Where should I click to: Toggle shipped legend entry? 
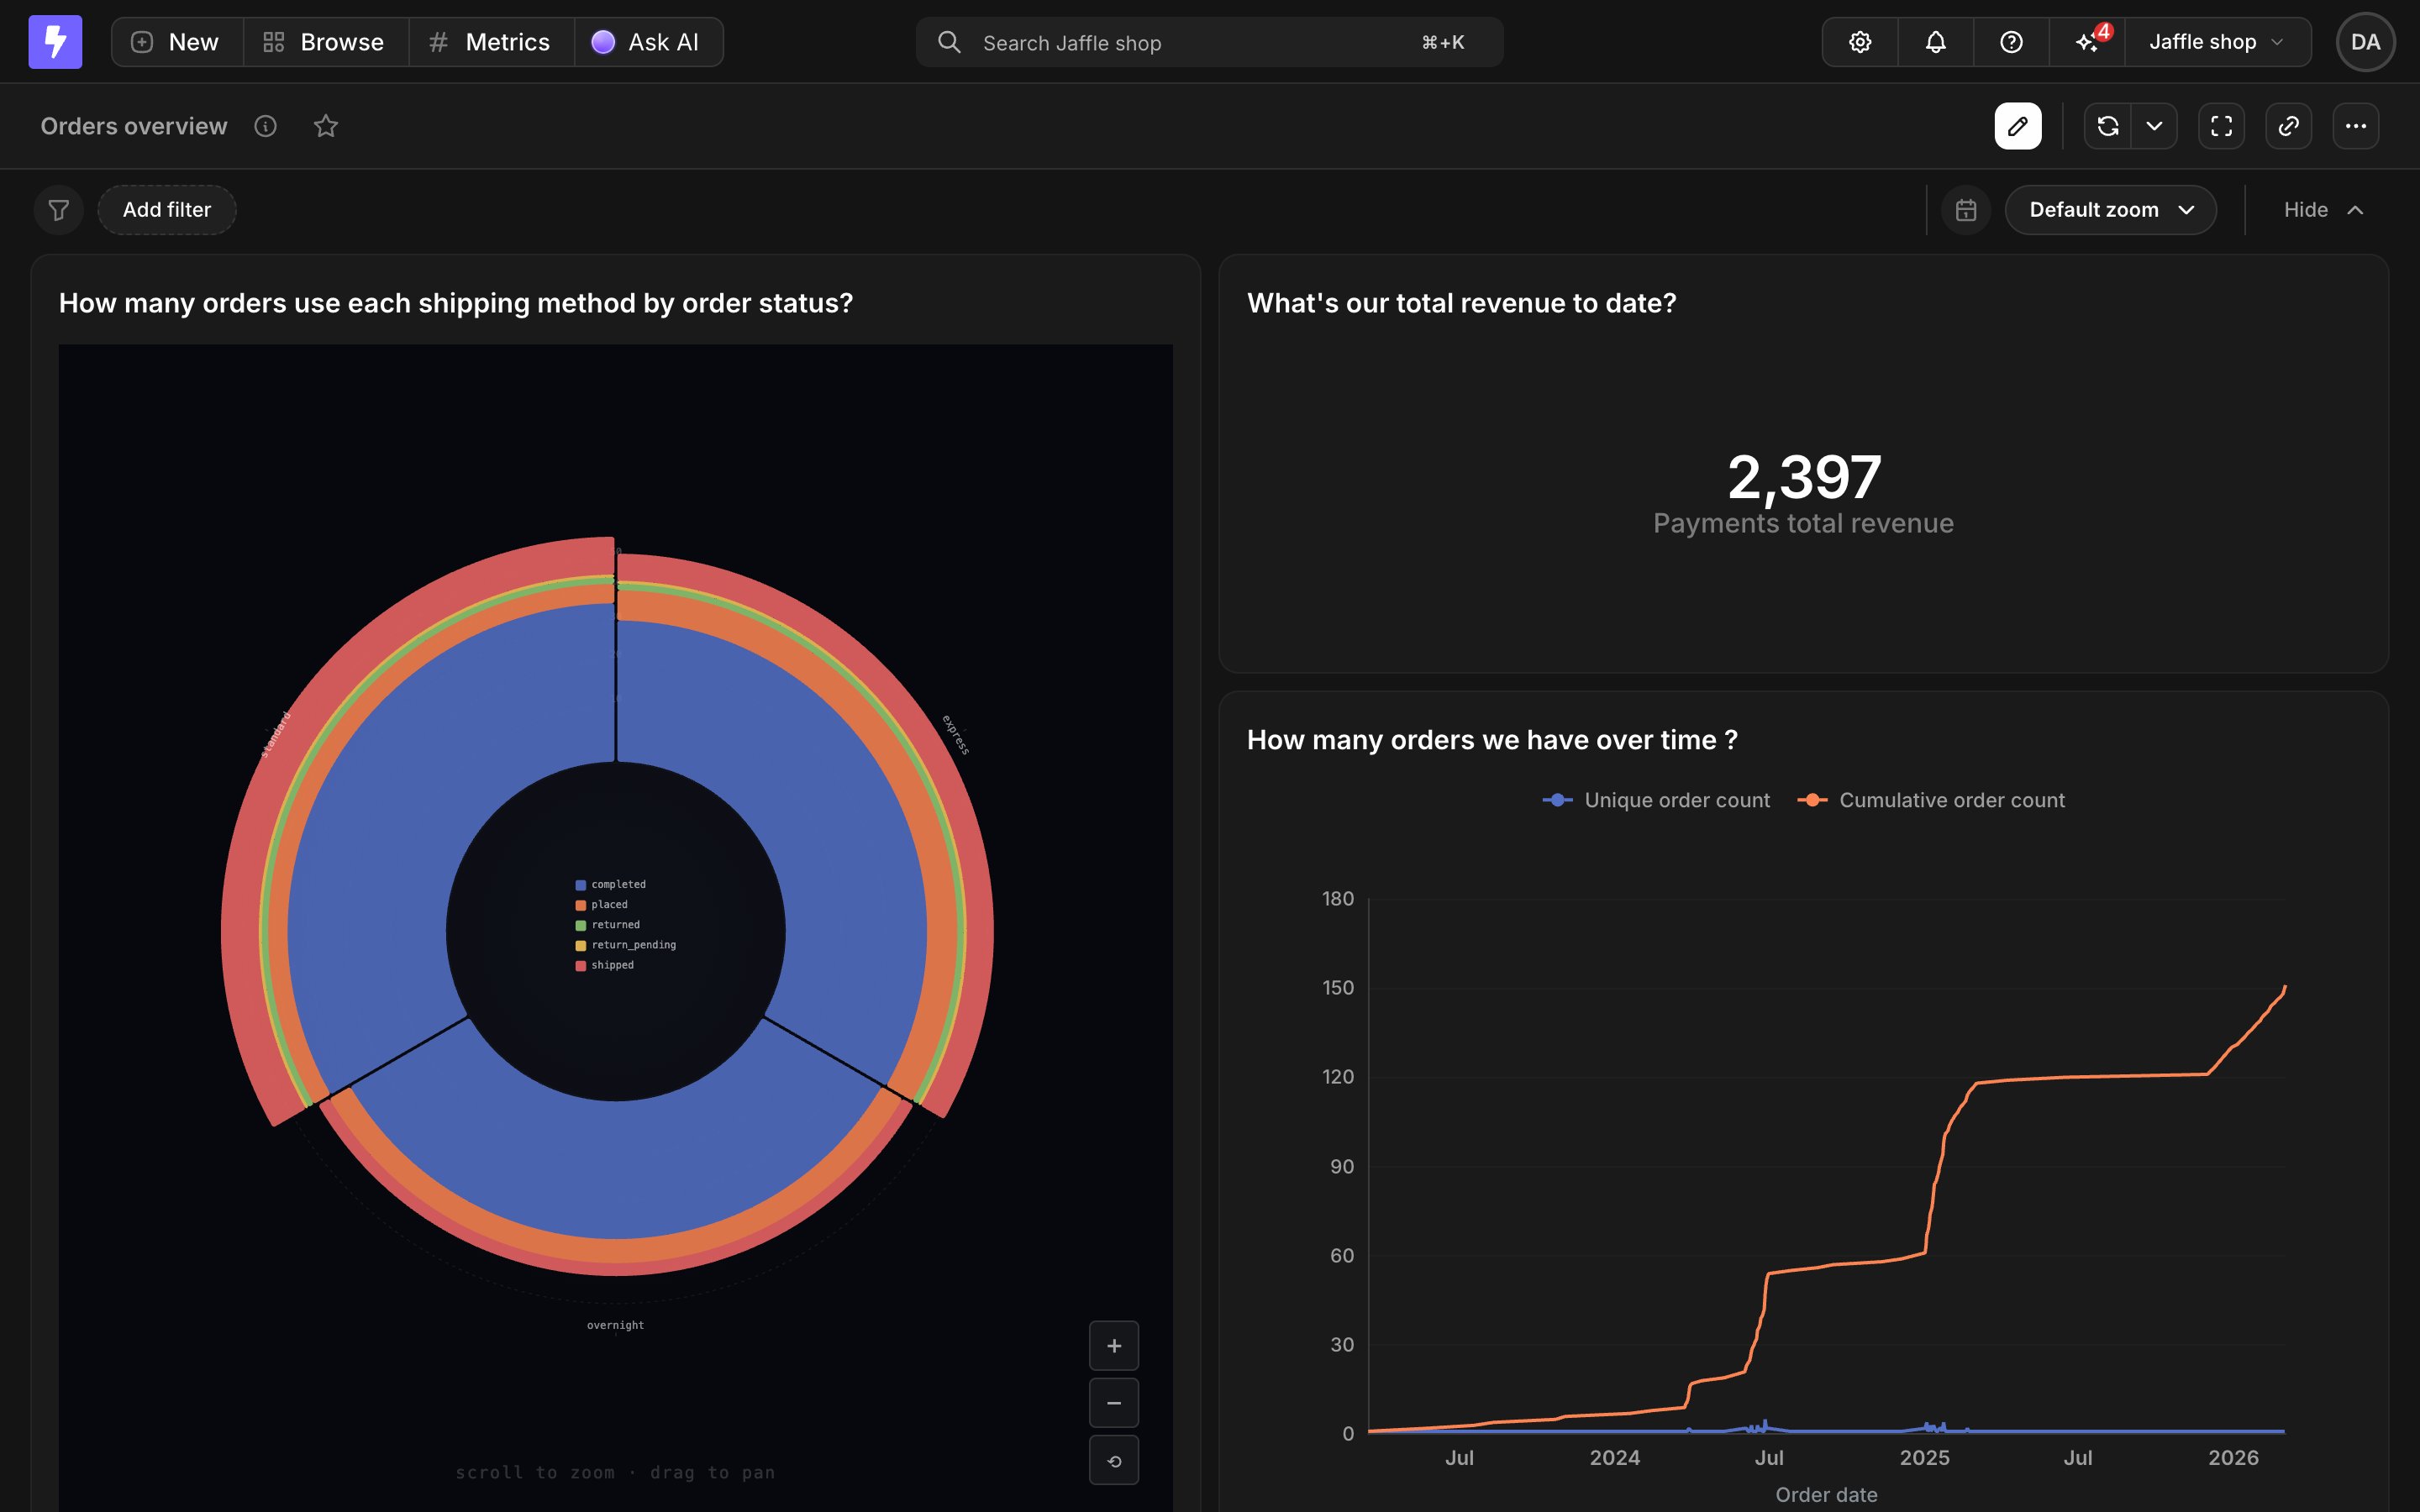coord(605,965)
